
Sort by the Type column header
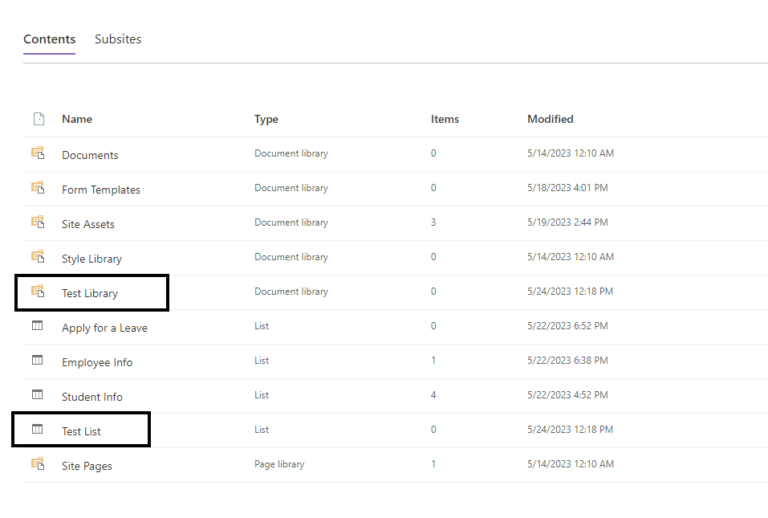tap(266, 119)
